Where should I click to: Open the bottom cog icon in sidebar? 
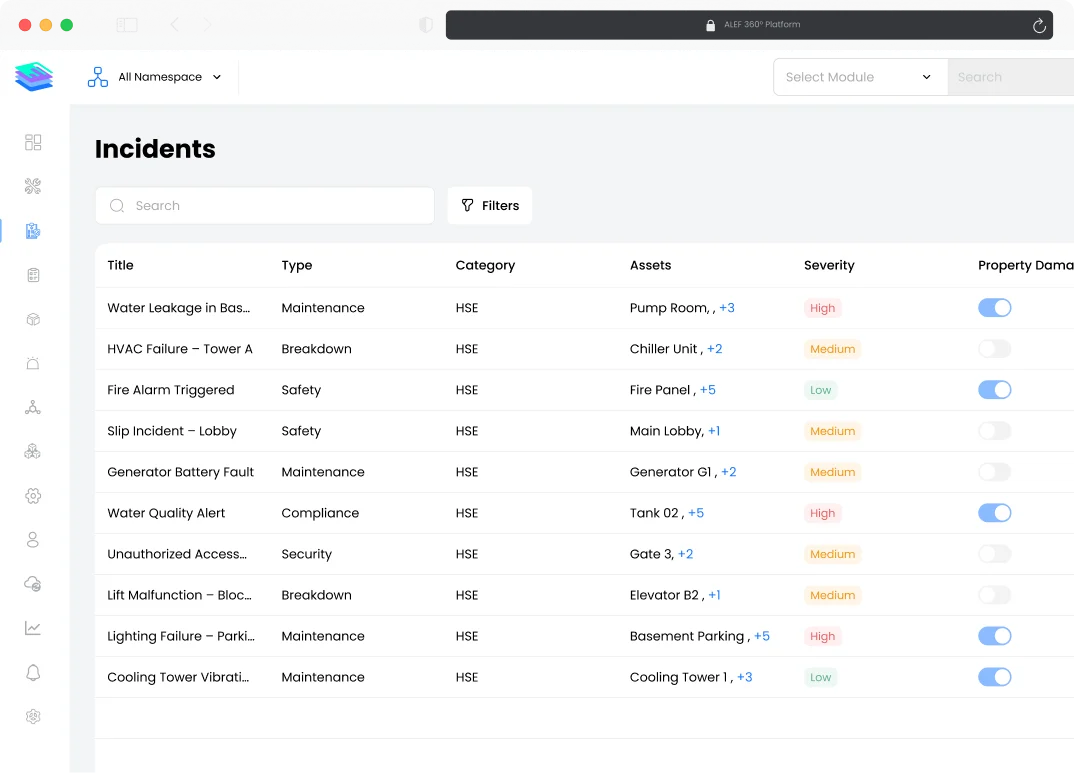33,716
